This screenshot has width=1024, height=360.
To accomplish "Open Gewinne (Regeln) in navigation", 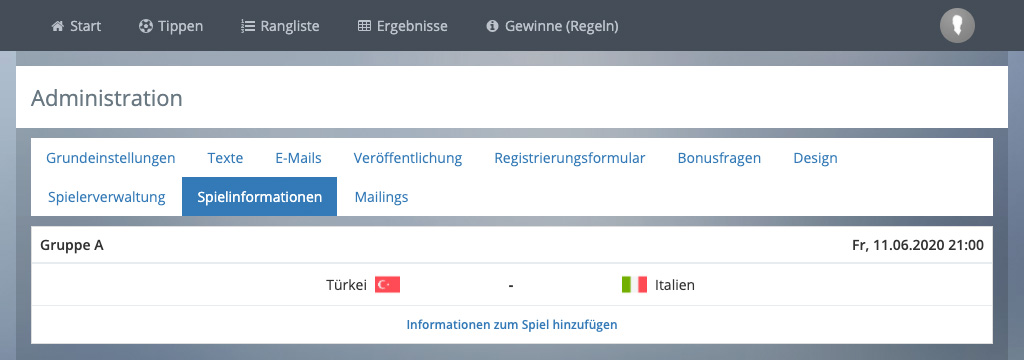I will point(552,26).
